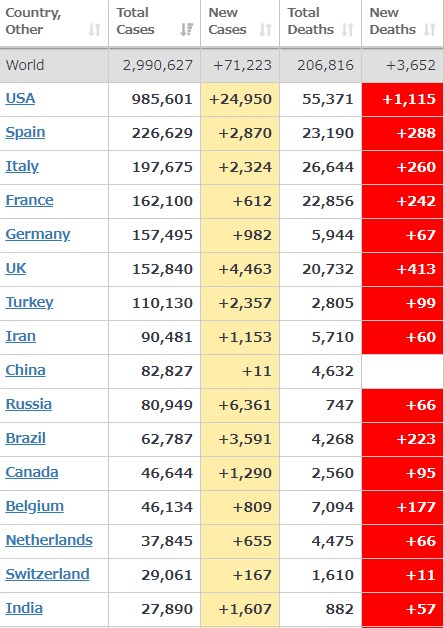Sort table by Total Cases icon
This screenshot has height=628, width=444.
click(x=187, y=30)
